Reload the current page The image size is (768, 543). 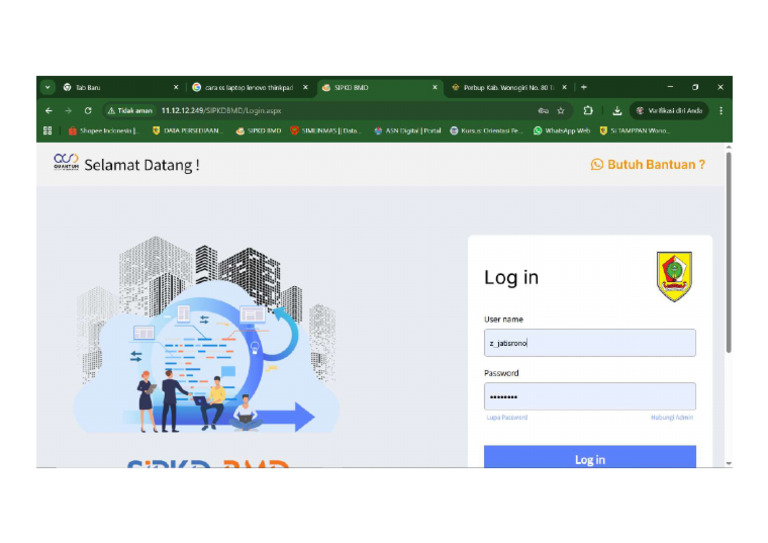click(x=88, y=111)
